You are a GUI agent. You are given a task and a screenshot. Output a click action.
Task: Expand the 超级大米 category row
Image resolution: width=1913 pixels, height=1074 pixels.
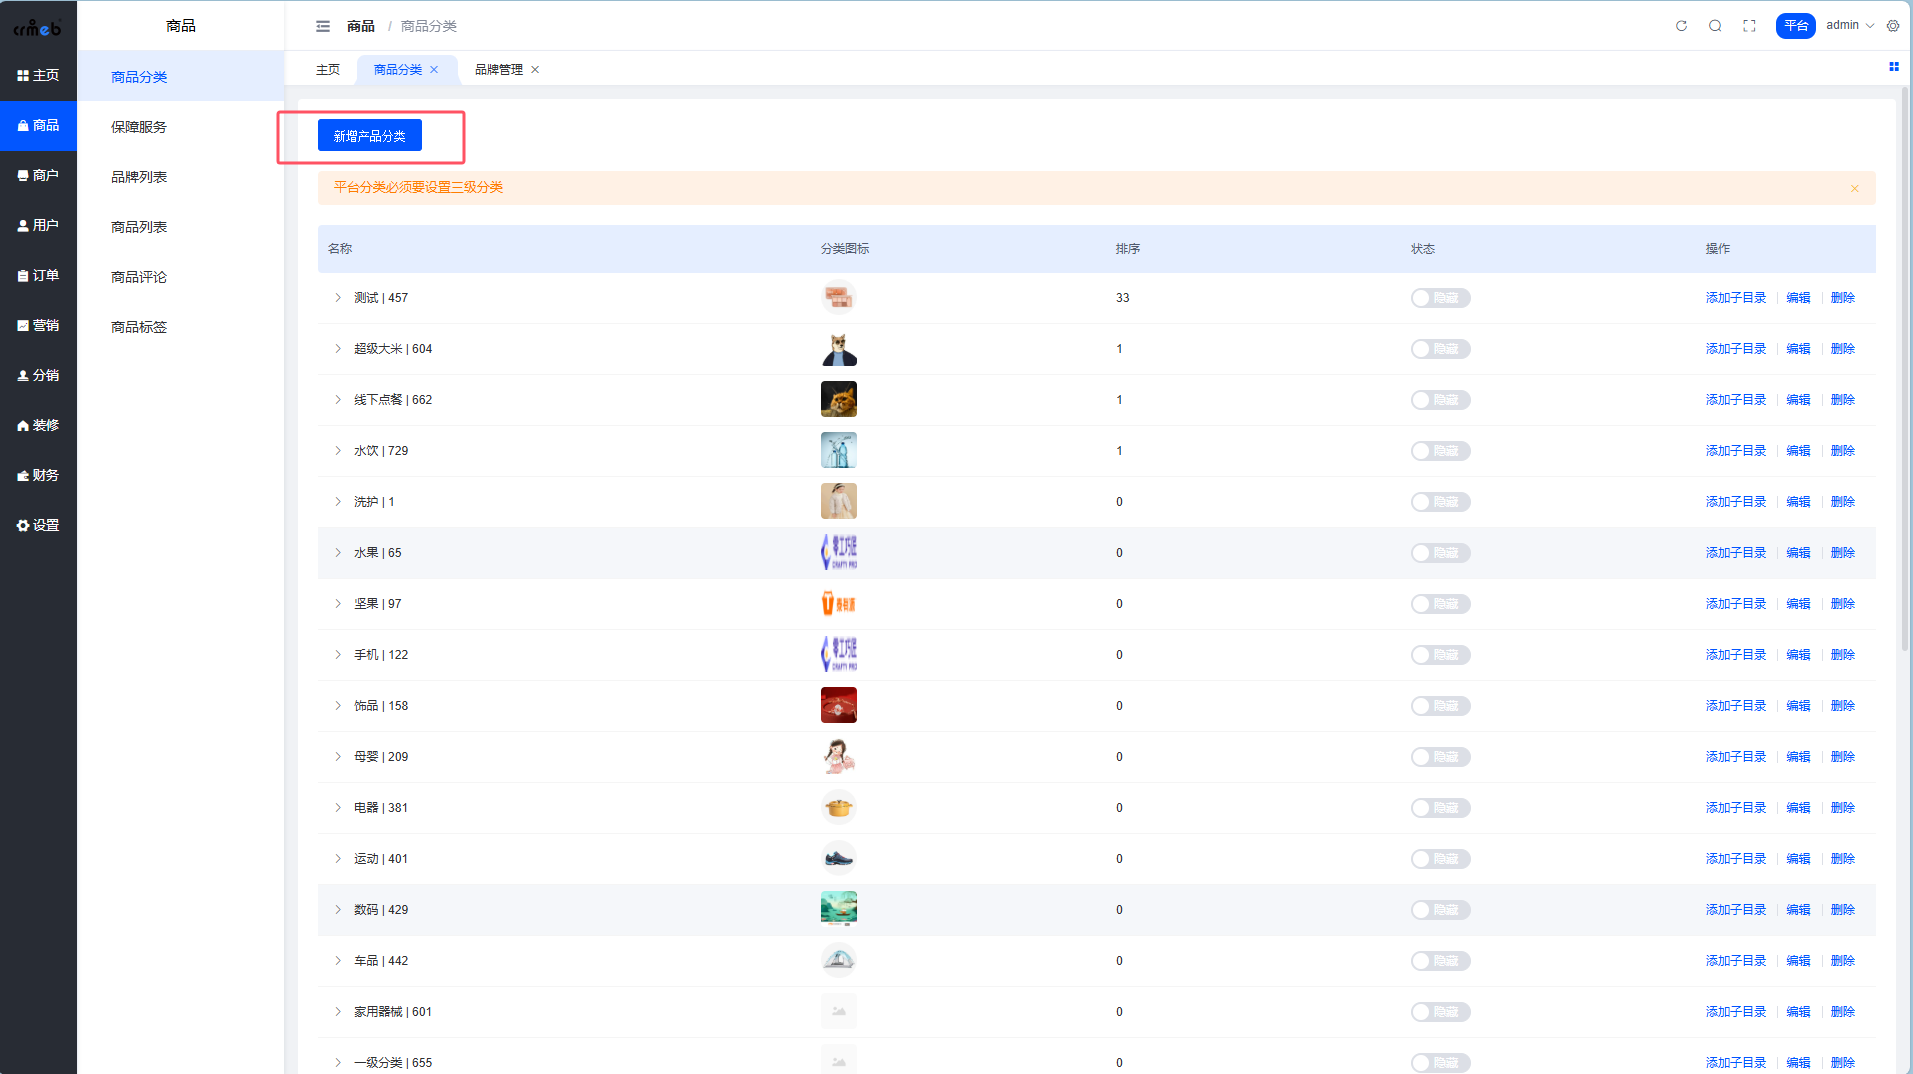point(338,349)
